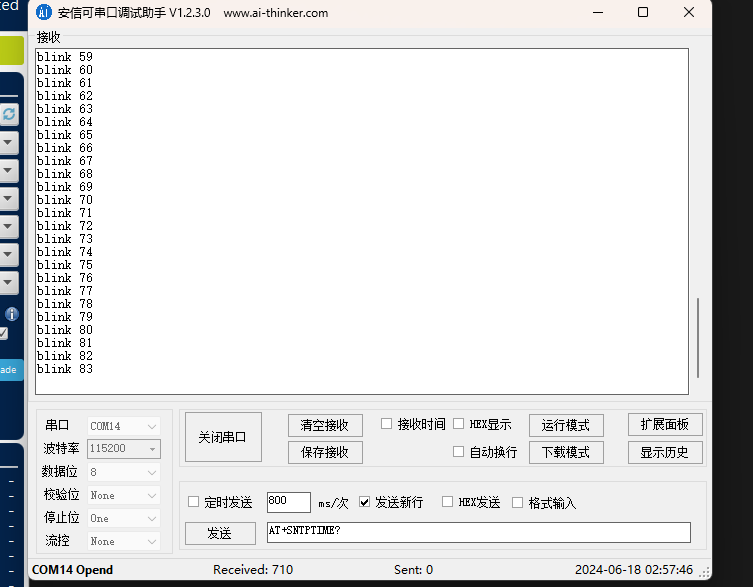Click the 800 ms interval field
The width and height of the screenshot is (753, 587).
[x=289, y=502]
